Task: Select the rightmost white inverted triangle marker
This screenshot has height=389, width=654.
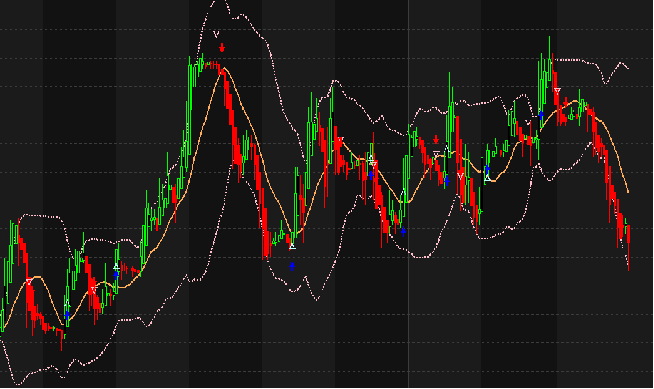Action: (x=557, y=90)
